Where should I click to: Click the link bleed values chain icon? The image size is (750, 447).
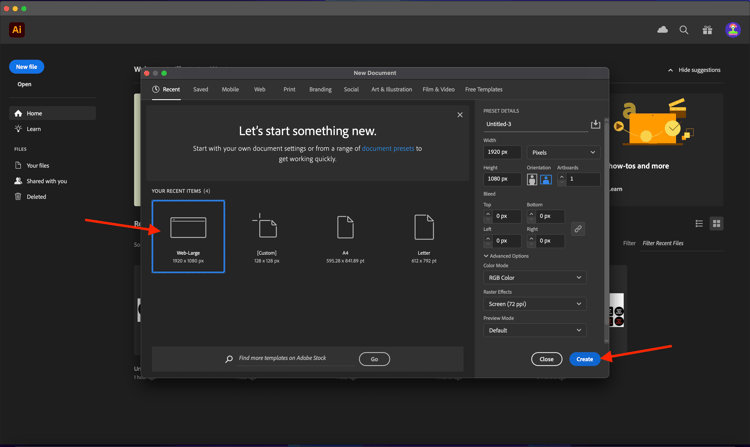[x=578, y=229]
